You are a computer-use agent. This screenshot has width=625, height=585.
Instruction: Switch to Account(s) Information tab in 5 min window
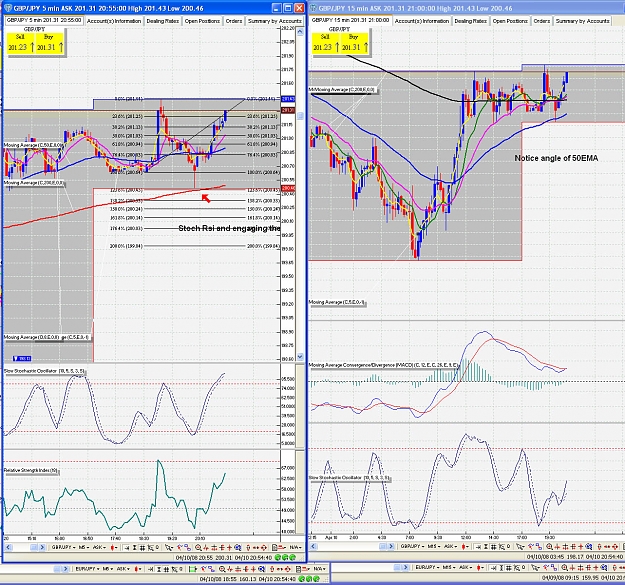[114, 21]
